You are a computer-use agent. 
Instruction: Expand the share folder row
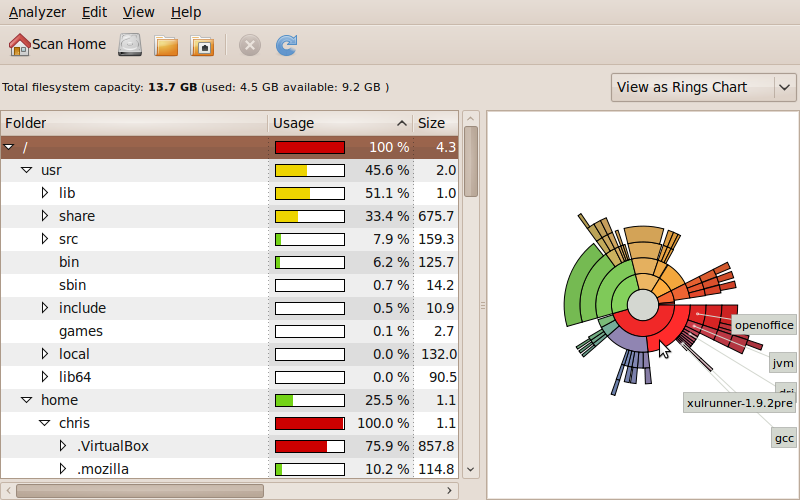pos(45,216)
